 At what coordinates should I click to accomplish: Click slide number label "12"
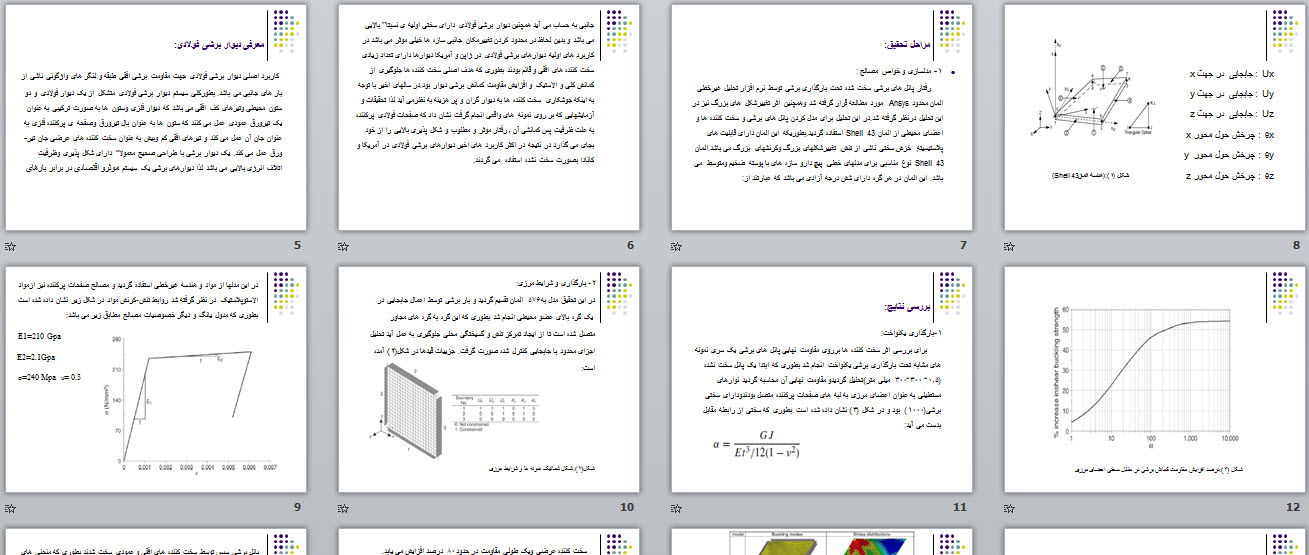[x=1293, y=507]
